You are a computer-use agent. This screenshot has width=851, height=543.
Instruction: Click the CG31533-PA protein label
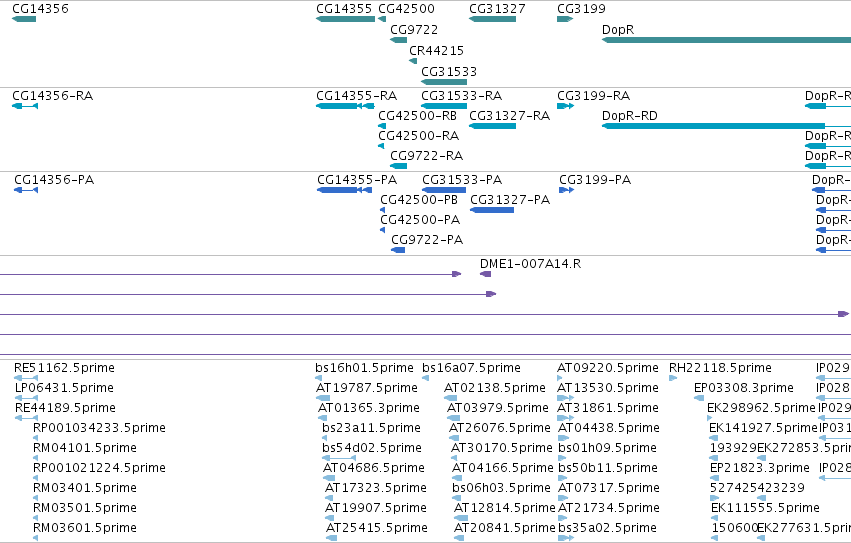tap(462, 180)
